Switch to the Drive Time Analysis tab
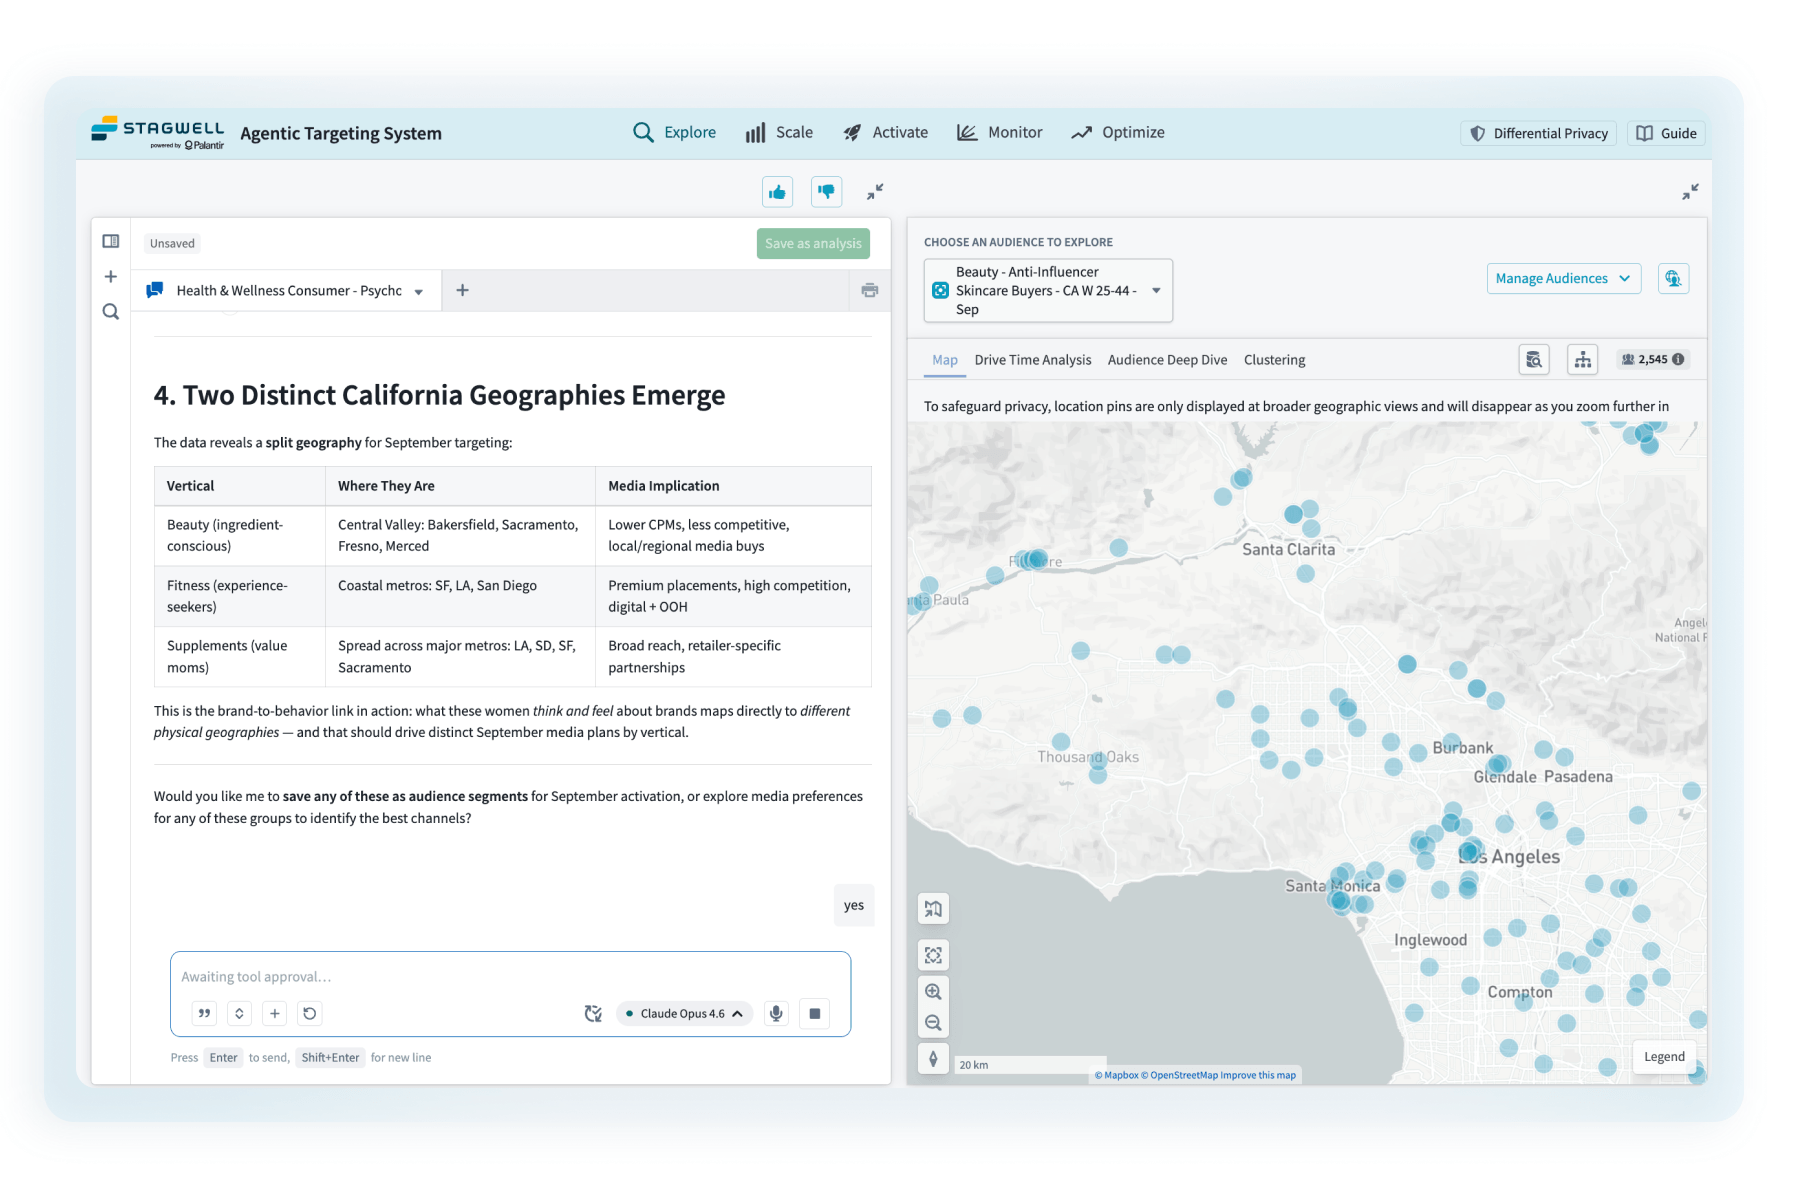 tap(1033, 360)
